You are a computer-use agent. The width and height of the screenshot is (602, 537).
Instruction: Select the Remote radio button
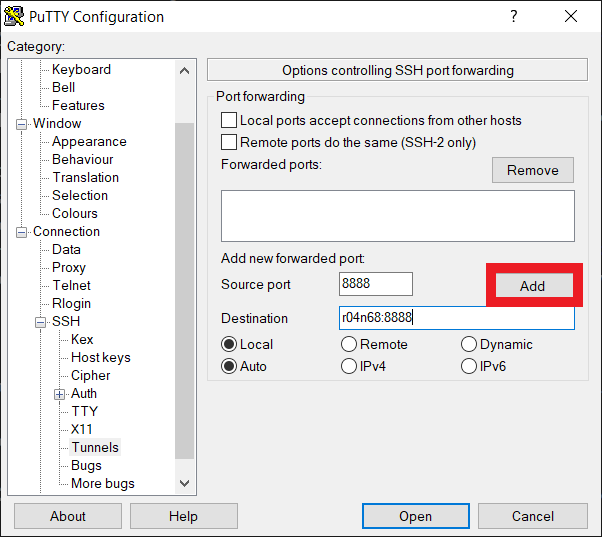[349, 344]
